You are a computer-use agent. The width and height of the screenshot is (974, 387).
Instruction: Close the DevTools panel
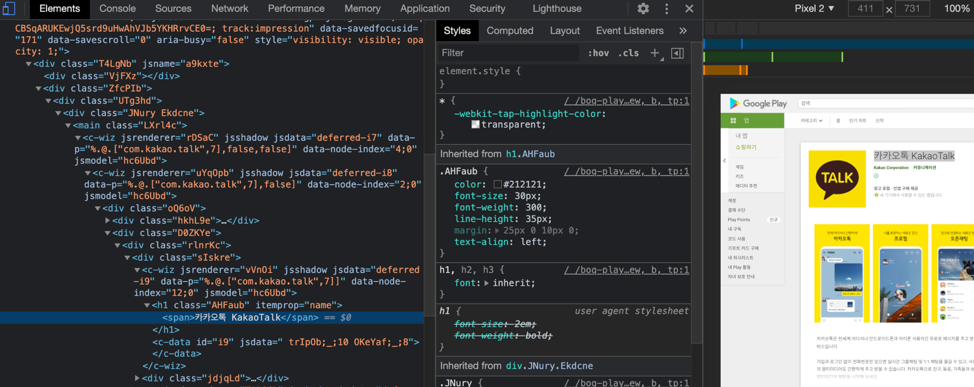pyautogui.click(x=689, y=9)
